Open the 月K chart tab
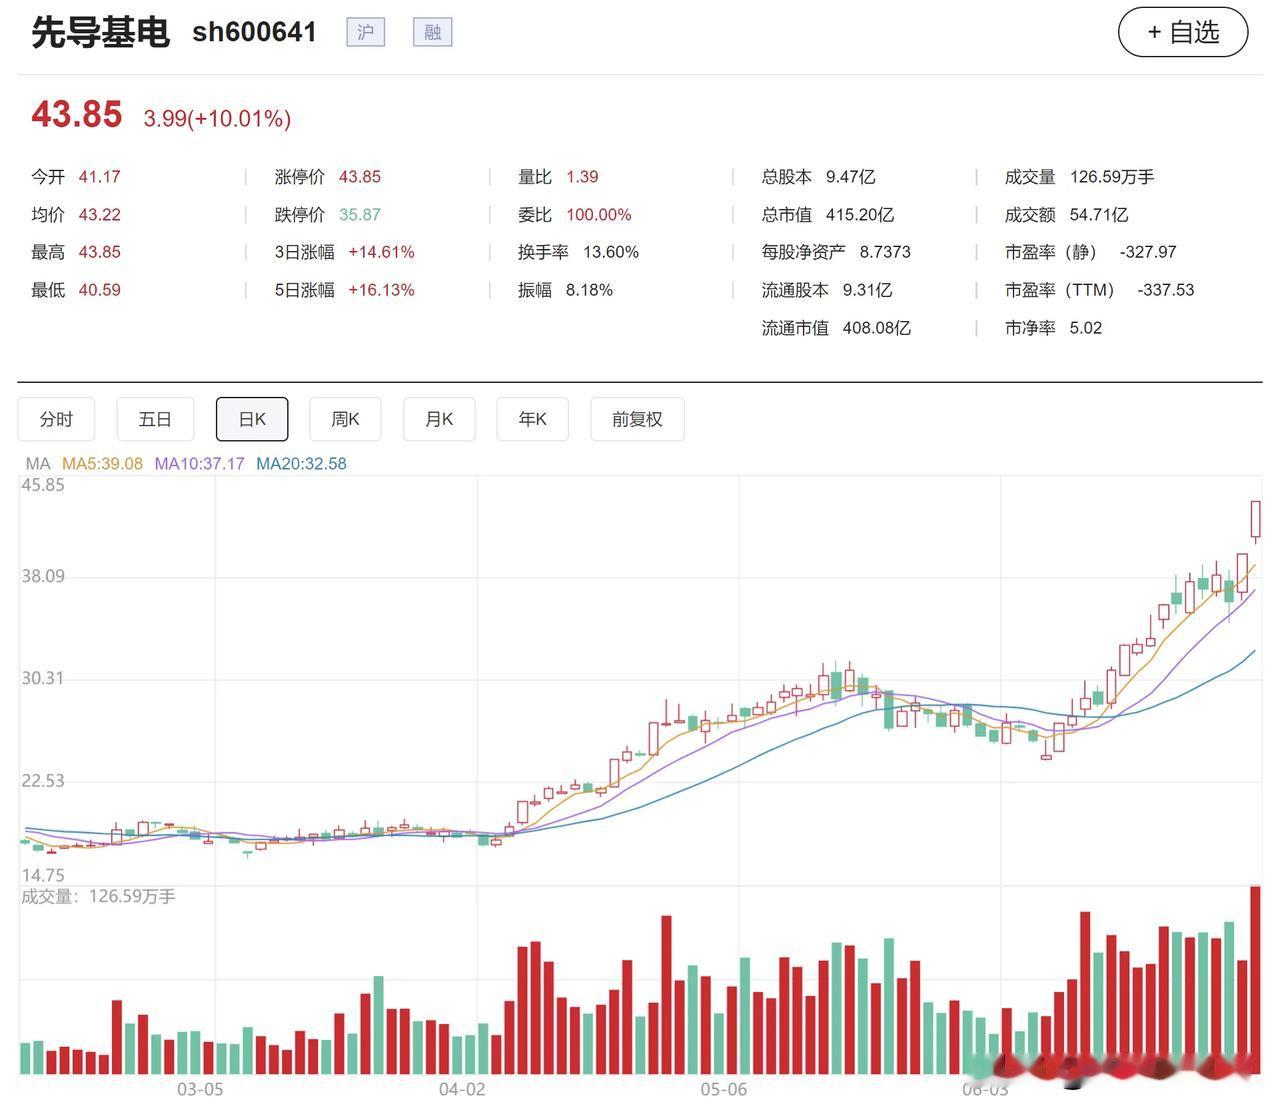The width and height of the screenshot is (1280, 1116). [439, 419]
